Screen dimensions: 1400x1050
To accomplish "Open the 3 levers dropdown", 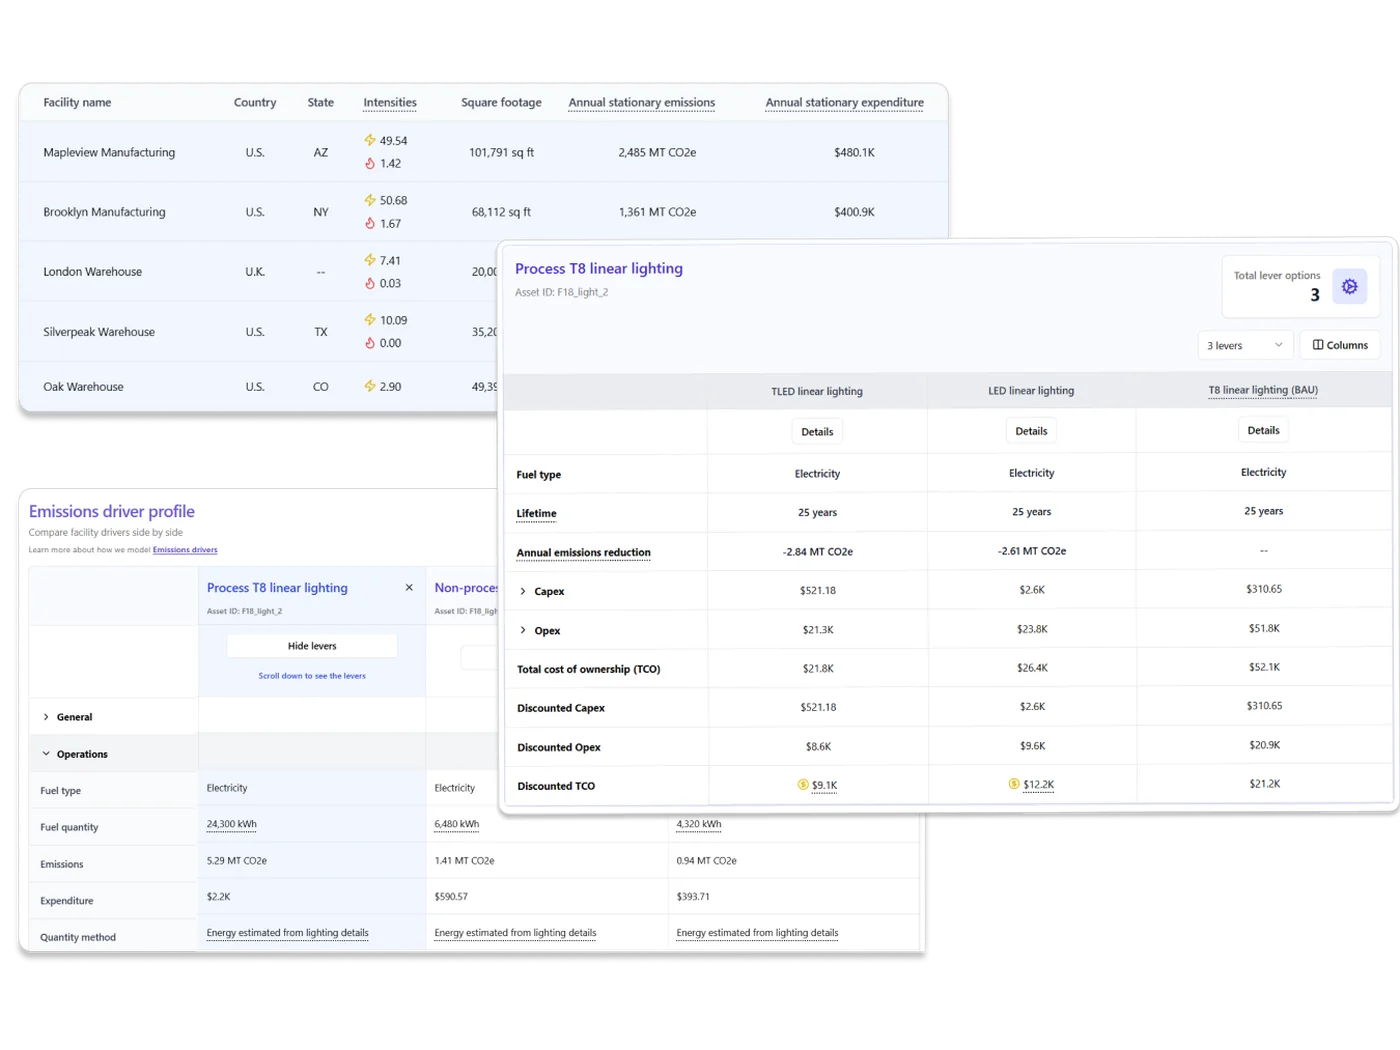I will (x=1244, y=344).
